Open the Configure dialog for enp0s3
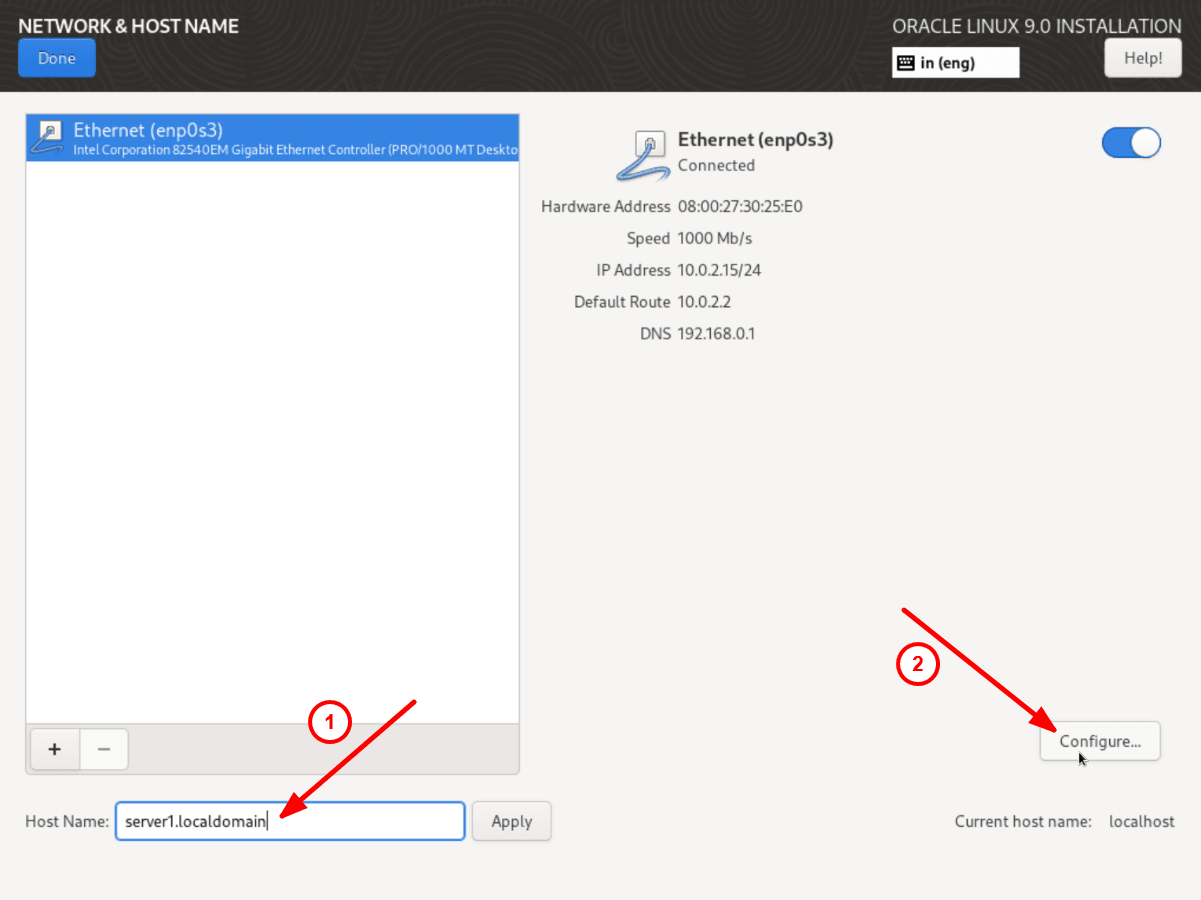1201x900 pixels. (x=1099, y=741)
